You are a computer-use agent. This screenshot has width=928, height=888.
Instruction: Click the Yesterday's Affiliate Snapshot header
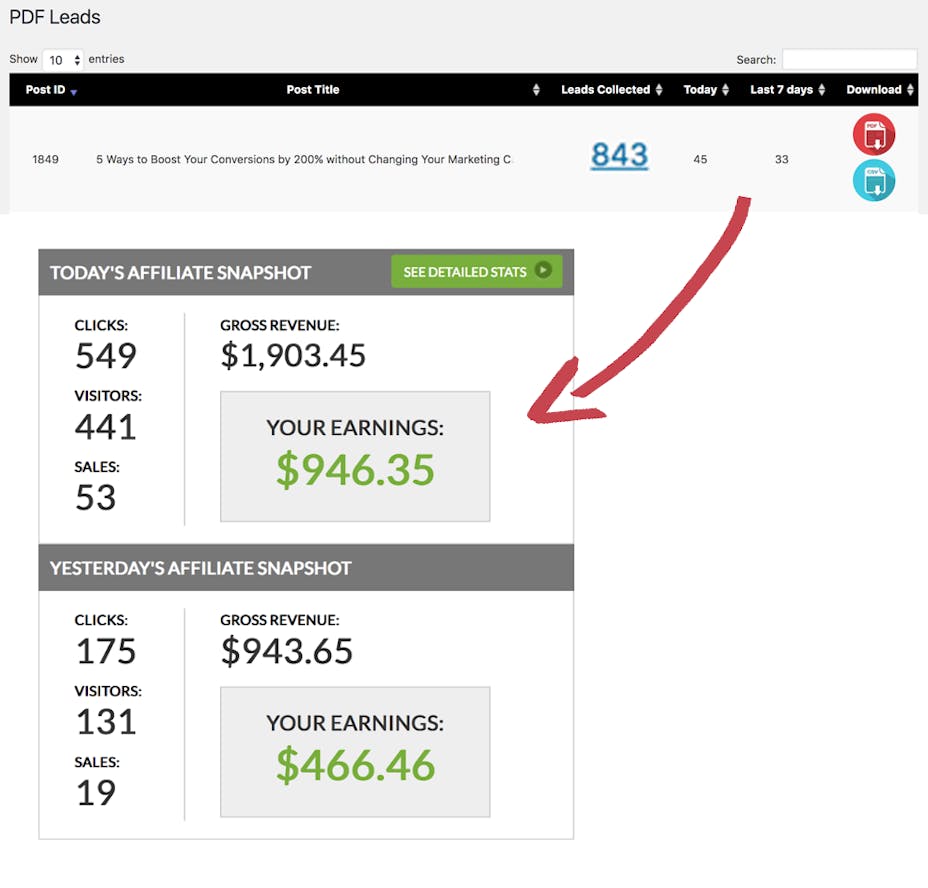[x=201, y=568]
